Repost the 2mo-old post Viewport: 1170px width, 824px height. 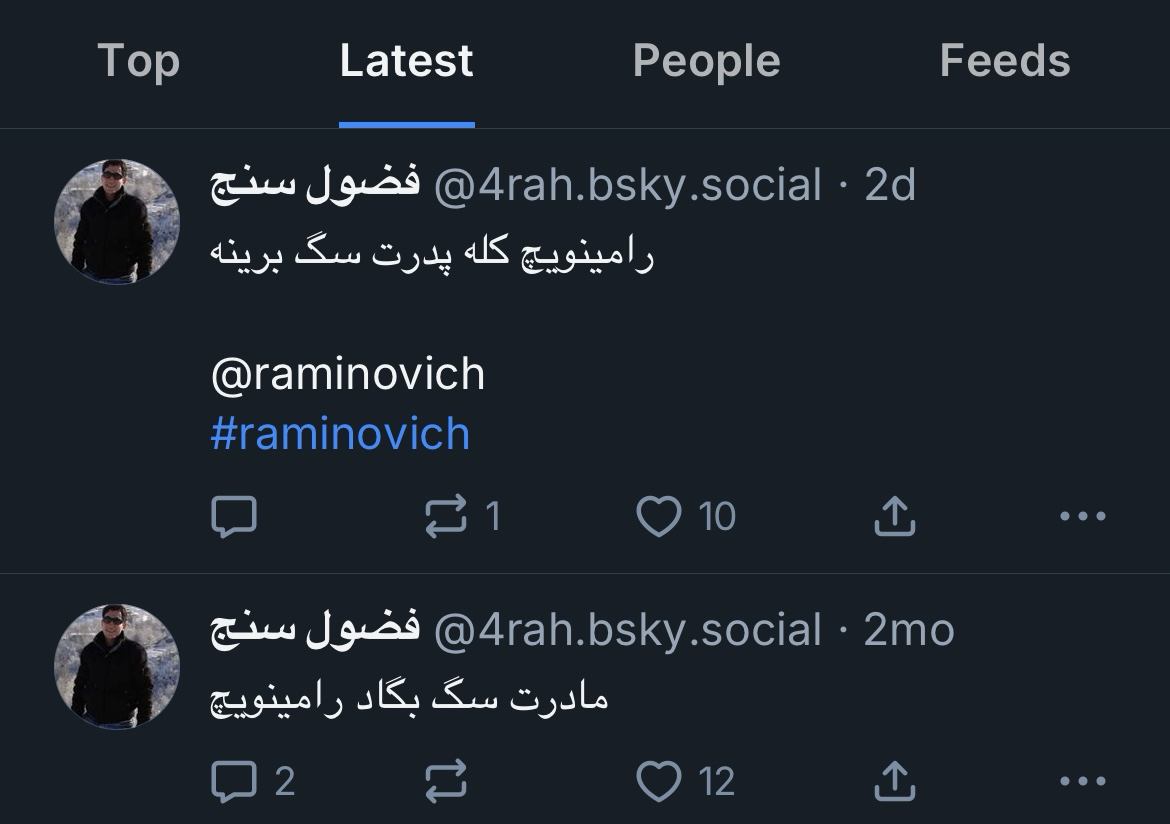coord(446,781)
